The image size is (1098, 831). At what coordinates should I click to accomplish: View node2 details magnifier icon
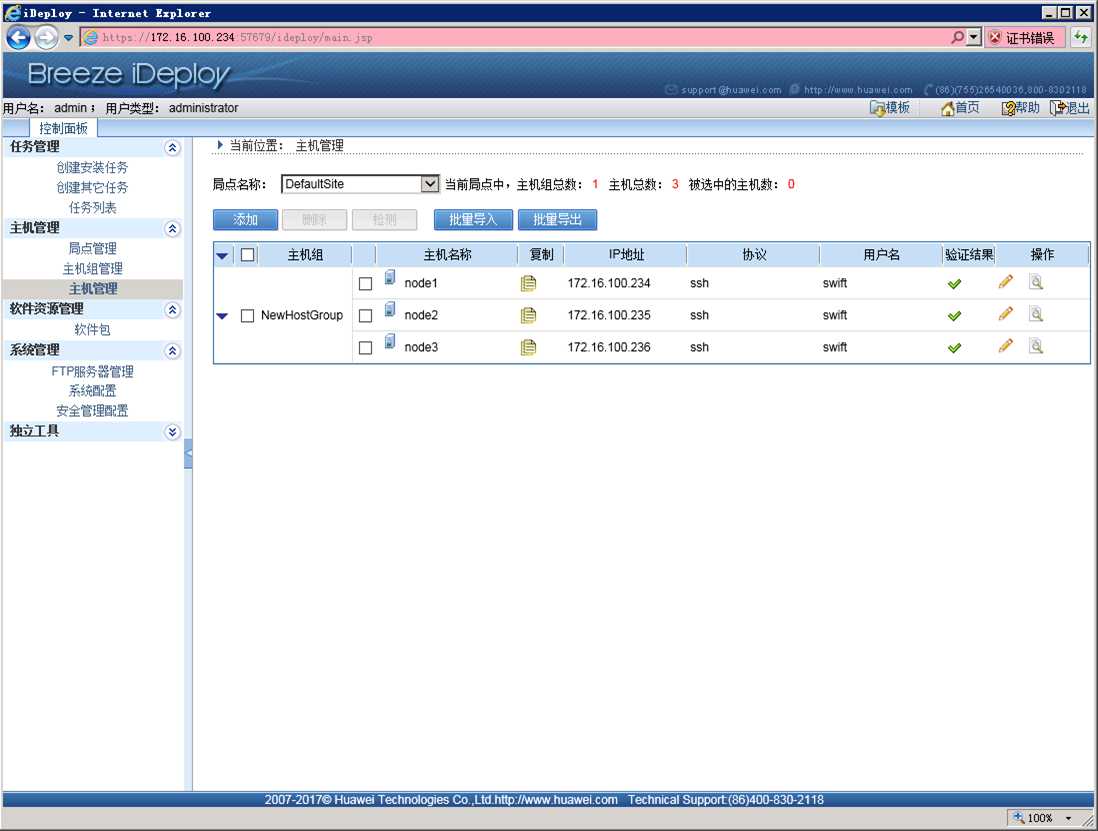point(1036,314)
